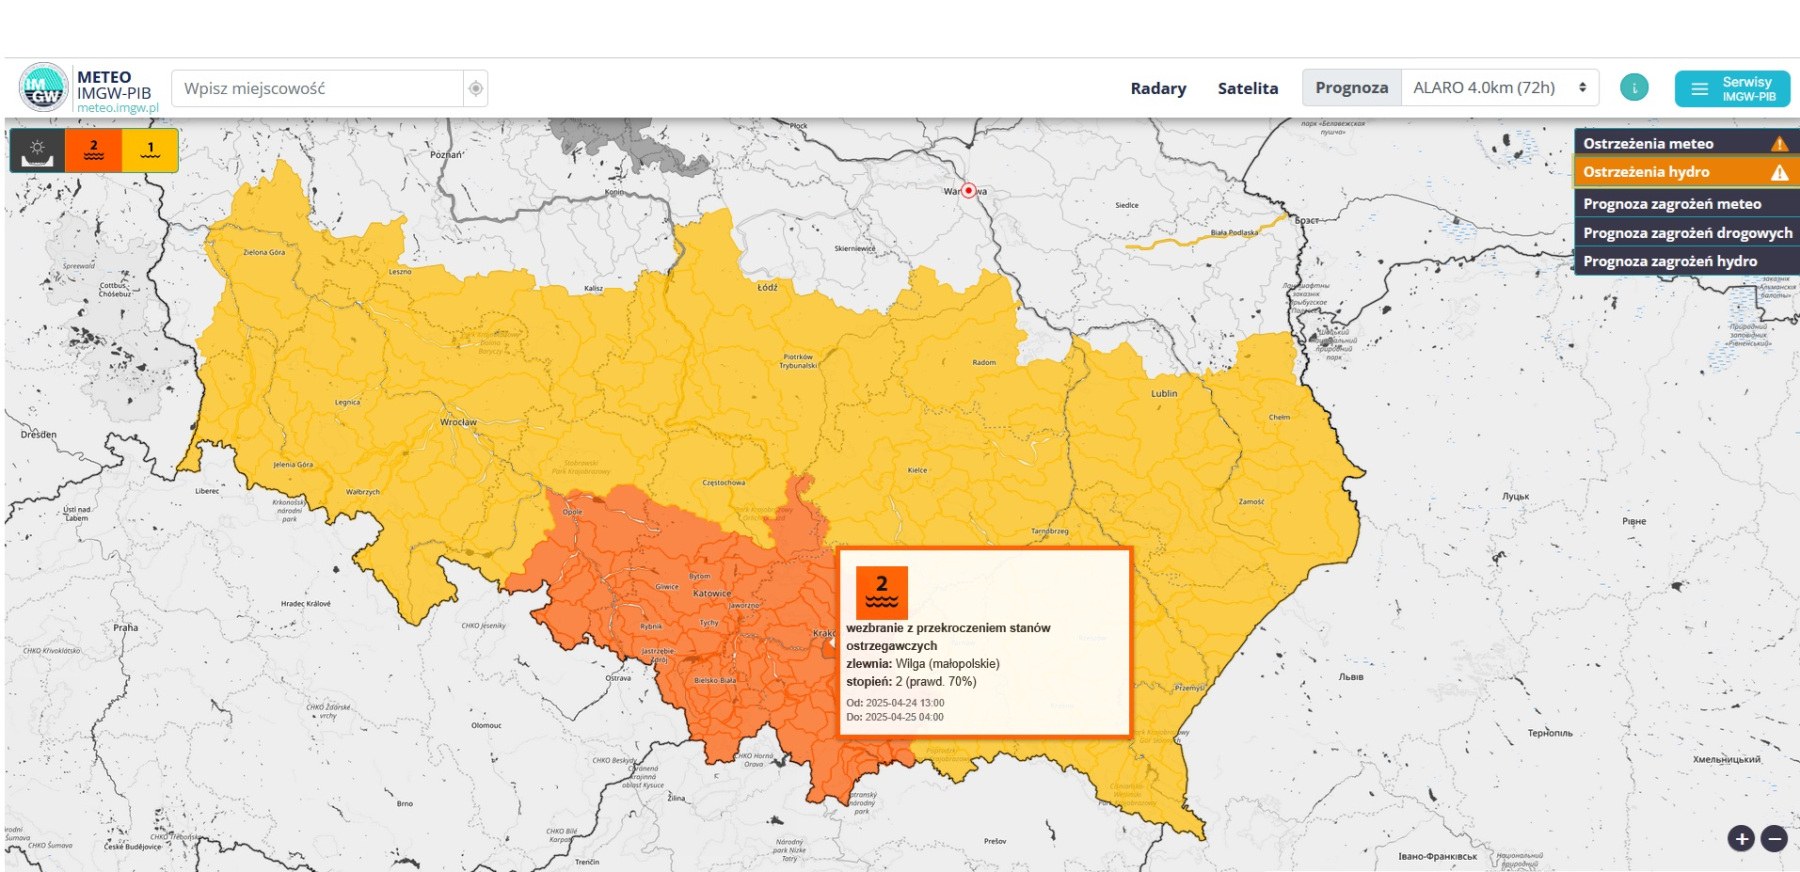Viewport: 1800px width, 872px height.
Task: Click the IMGW circular logo
Action: coord(43,88)
